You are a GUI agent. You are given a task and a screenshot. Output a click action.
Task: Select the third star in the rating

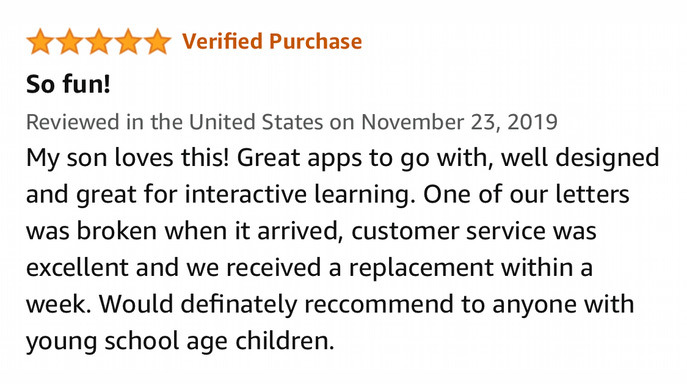pos(99,42)
